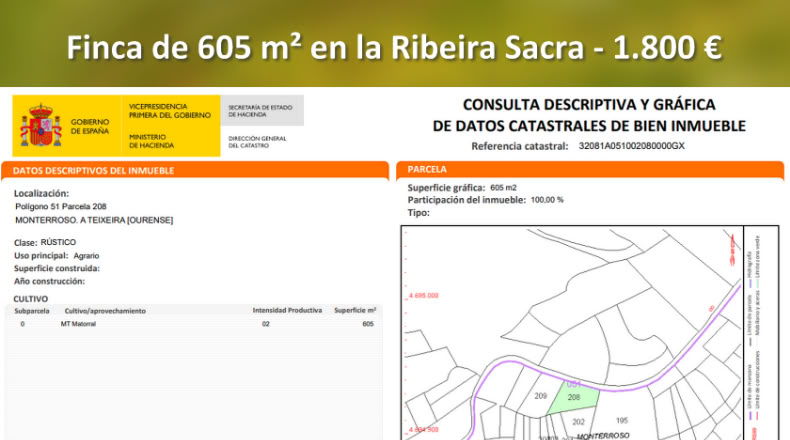This screenshot has width=790, height=440.
Task: Click the 'Superficie gráfica:' label
Action: click(x=446, y=188)
